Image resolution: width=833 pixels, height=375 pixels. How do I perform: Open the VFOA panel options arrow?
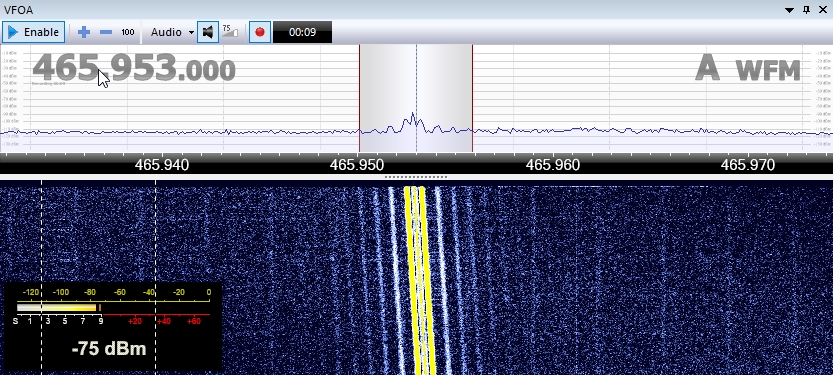click(x=789, y=10)
